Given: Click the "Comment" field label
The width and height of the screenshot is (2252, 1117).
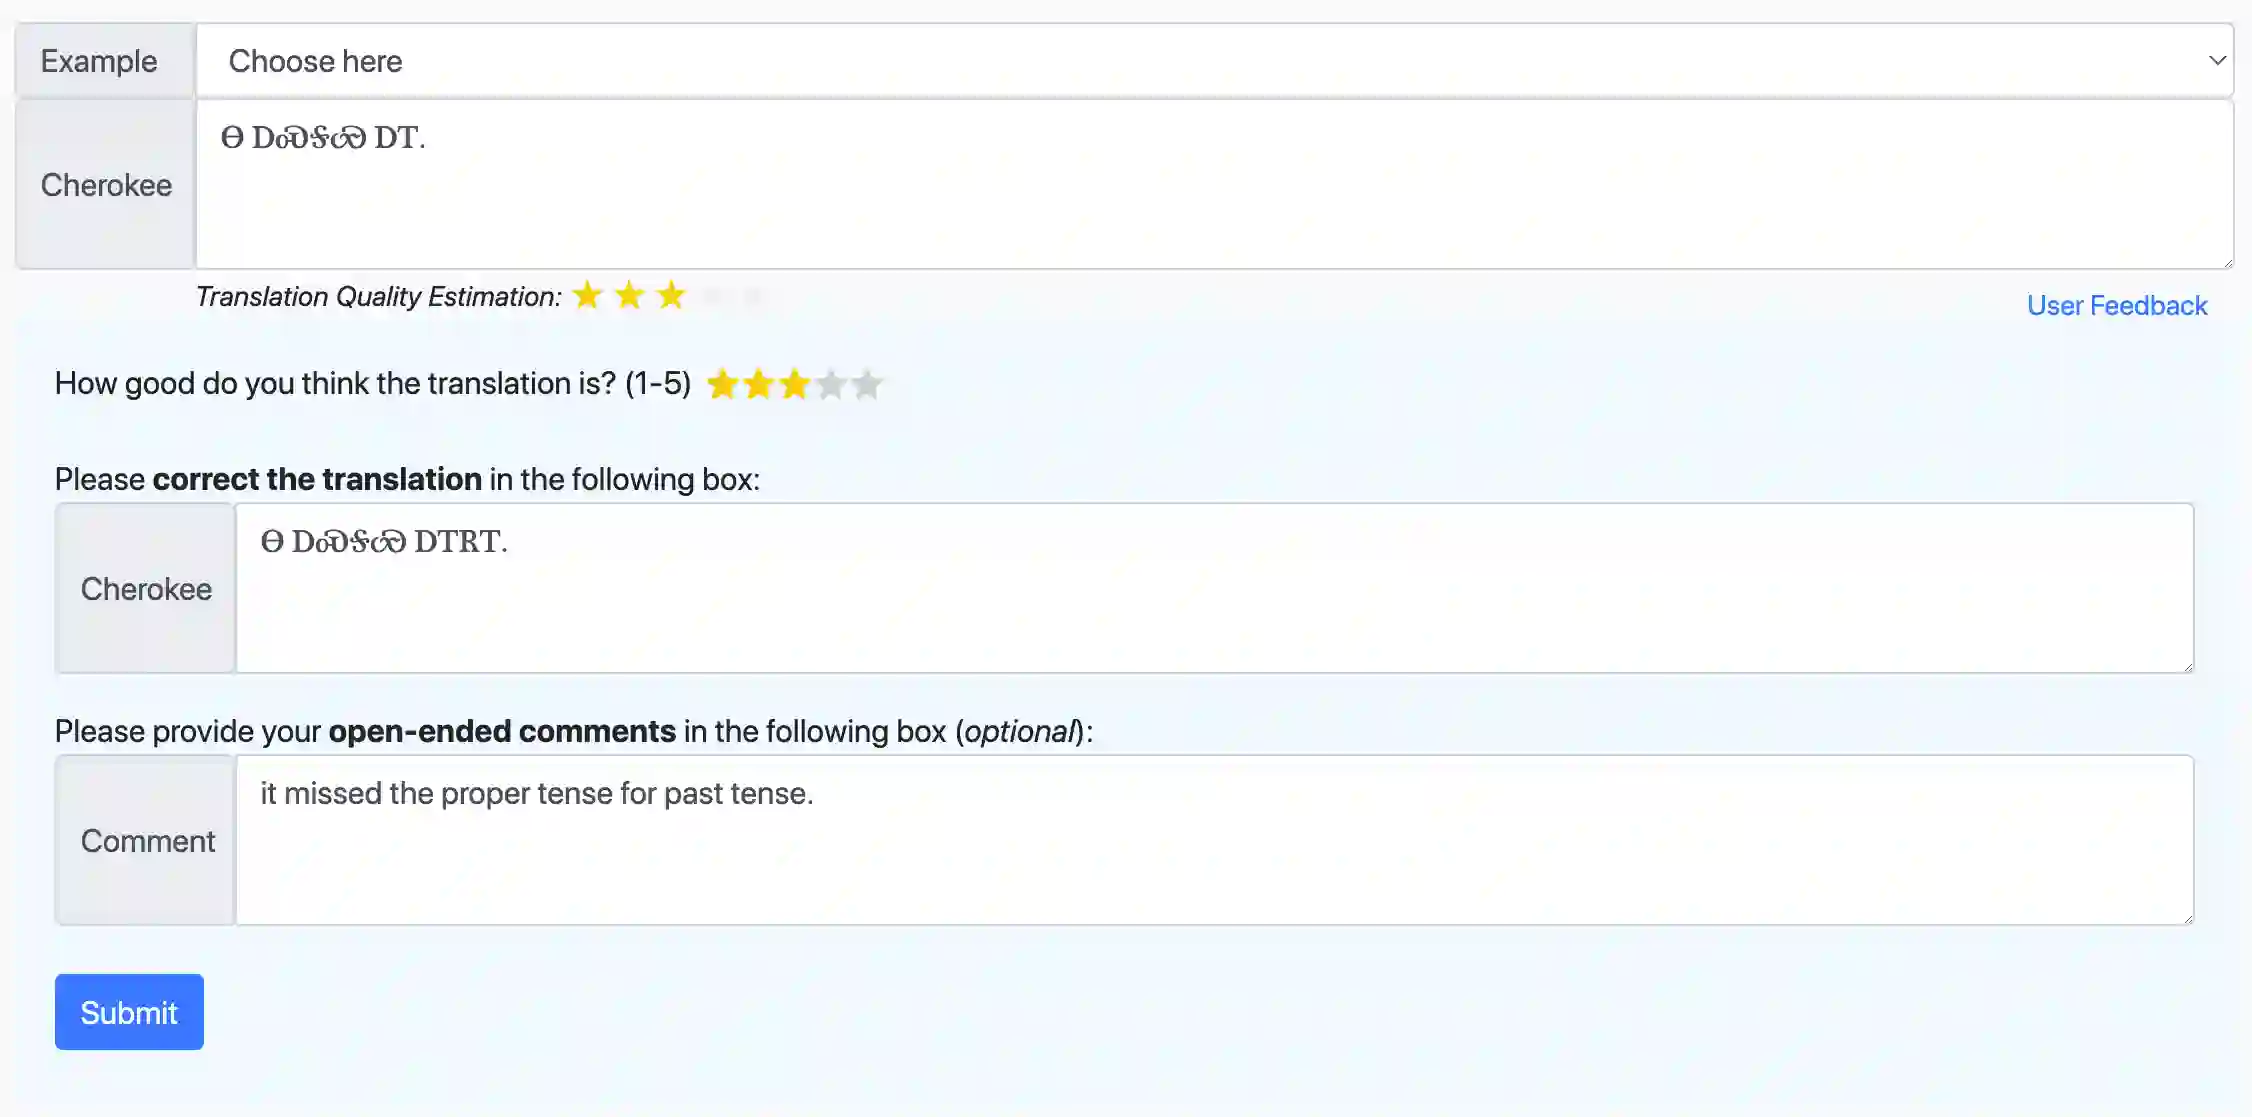Looking at the screenshot, I should (x=147, y=841).
